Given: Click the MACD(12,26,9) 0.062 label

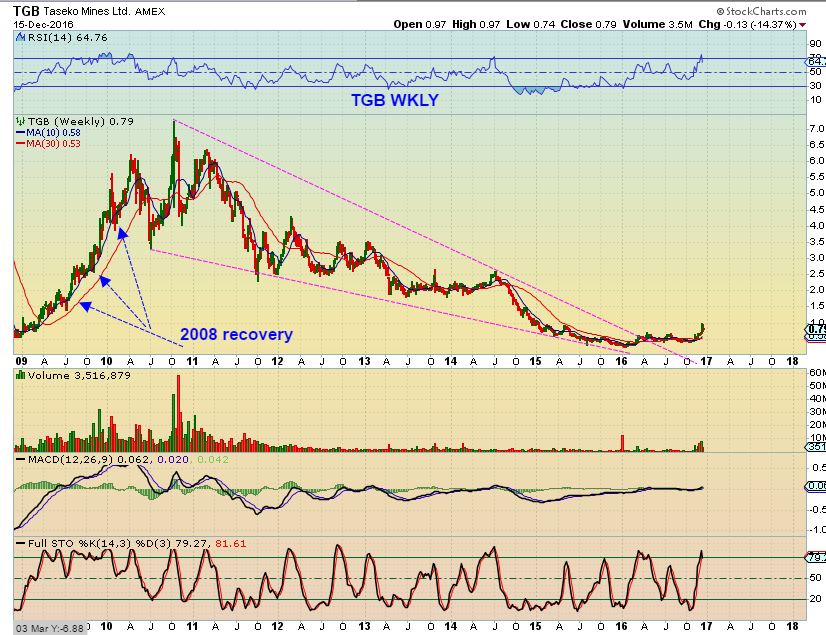Looking at the screenshot, I should click(89, 460).
